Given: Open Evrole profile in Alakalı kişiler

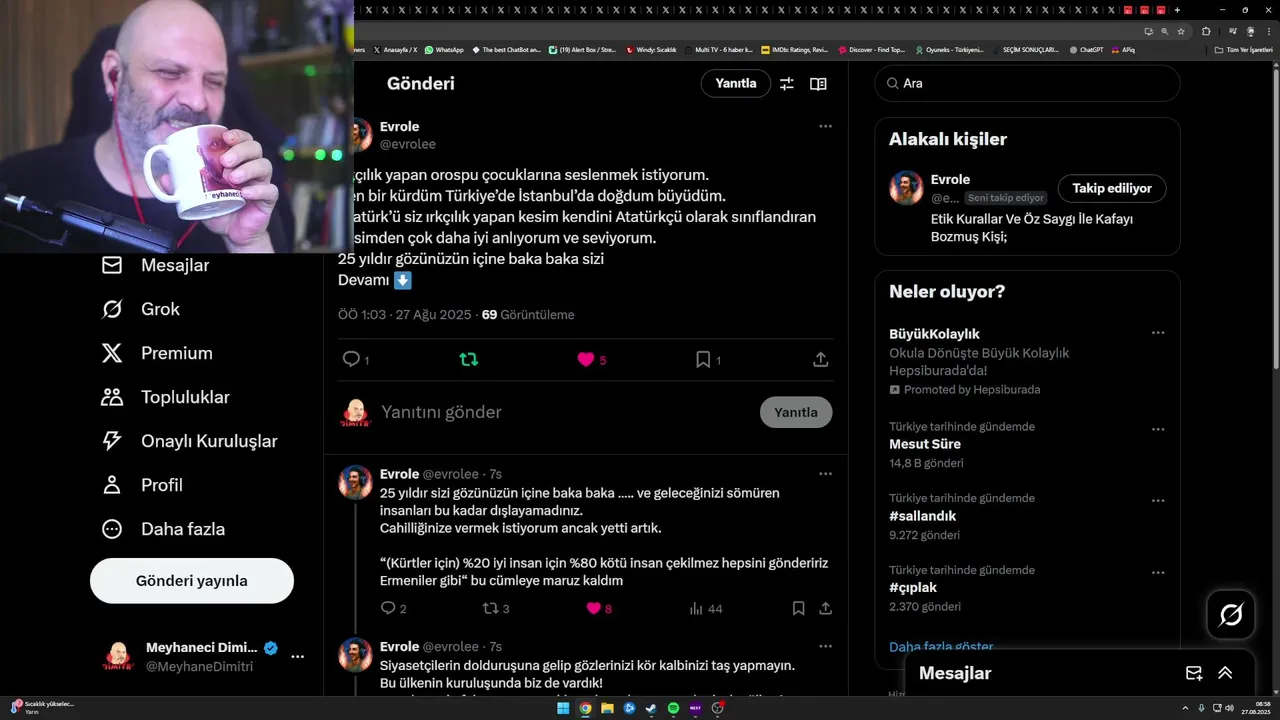Looking at the screenshot, I should (x=950, y=180).
